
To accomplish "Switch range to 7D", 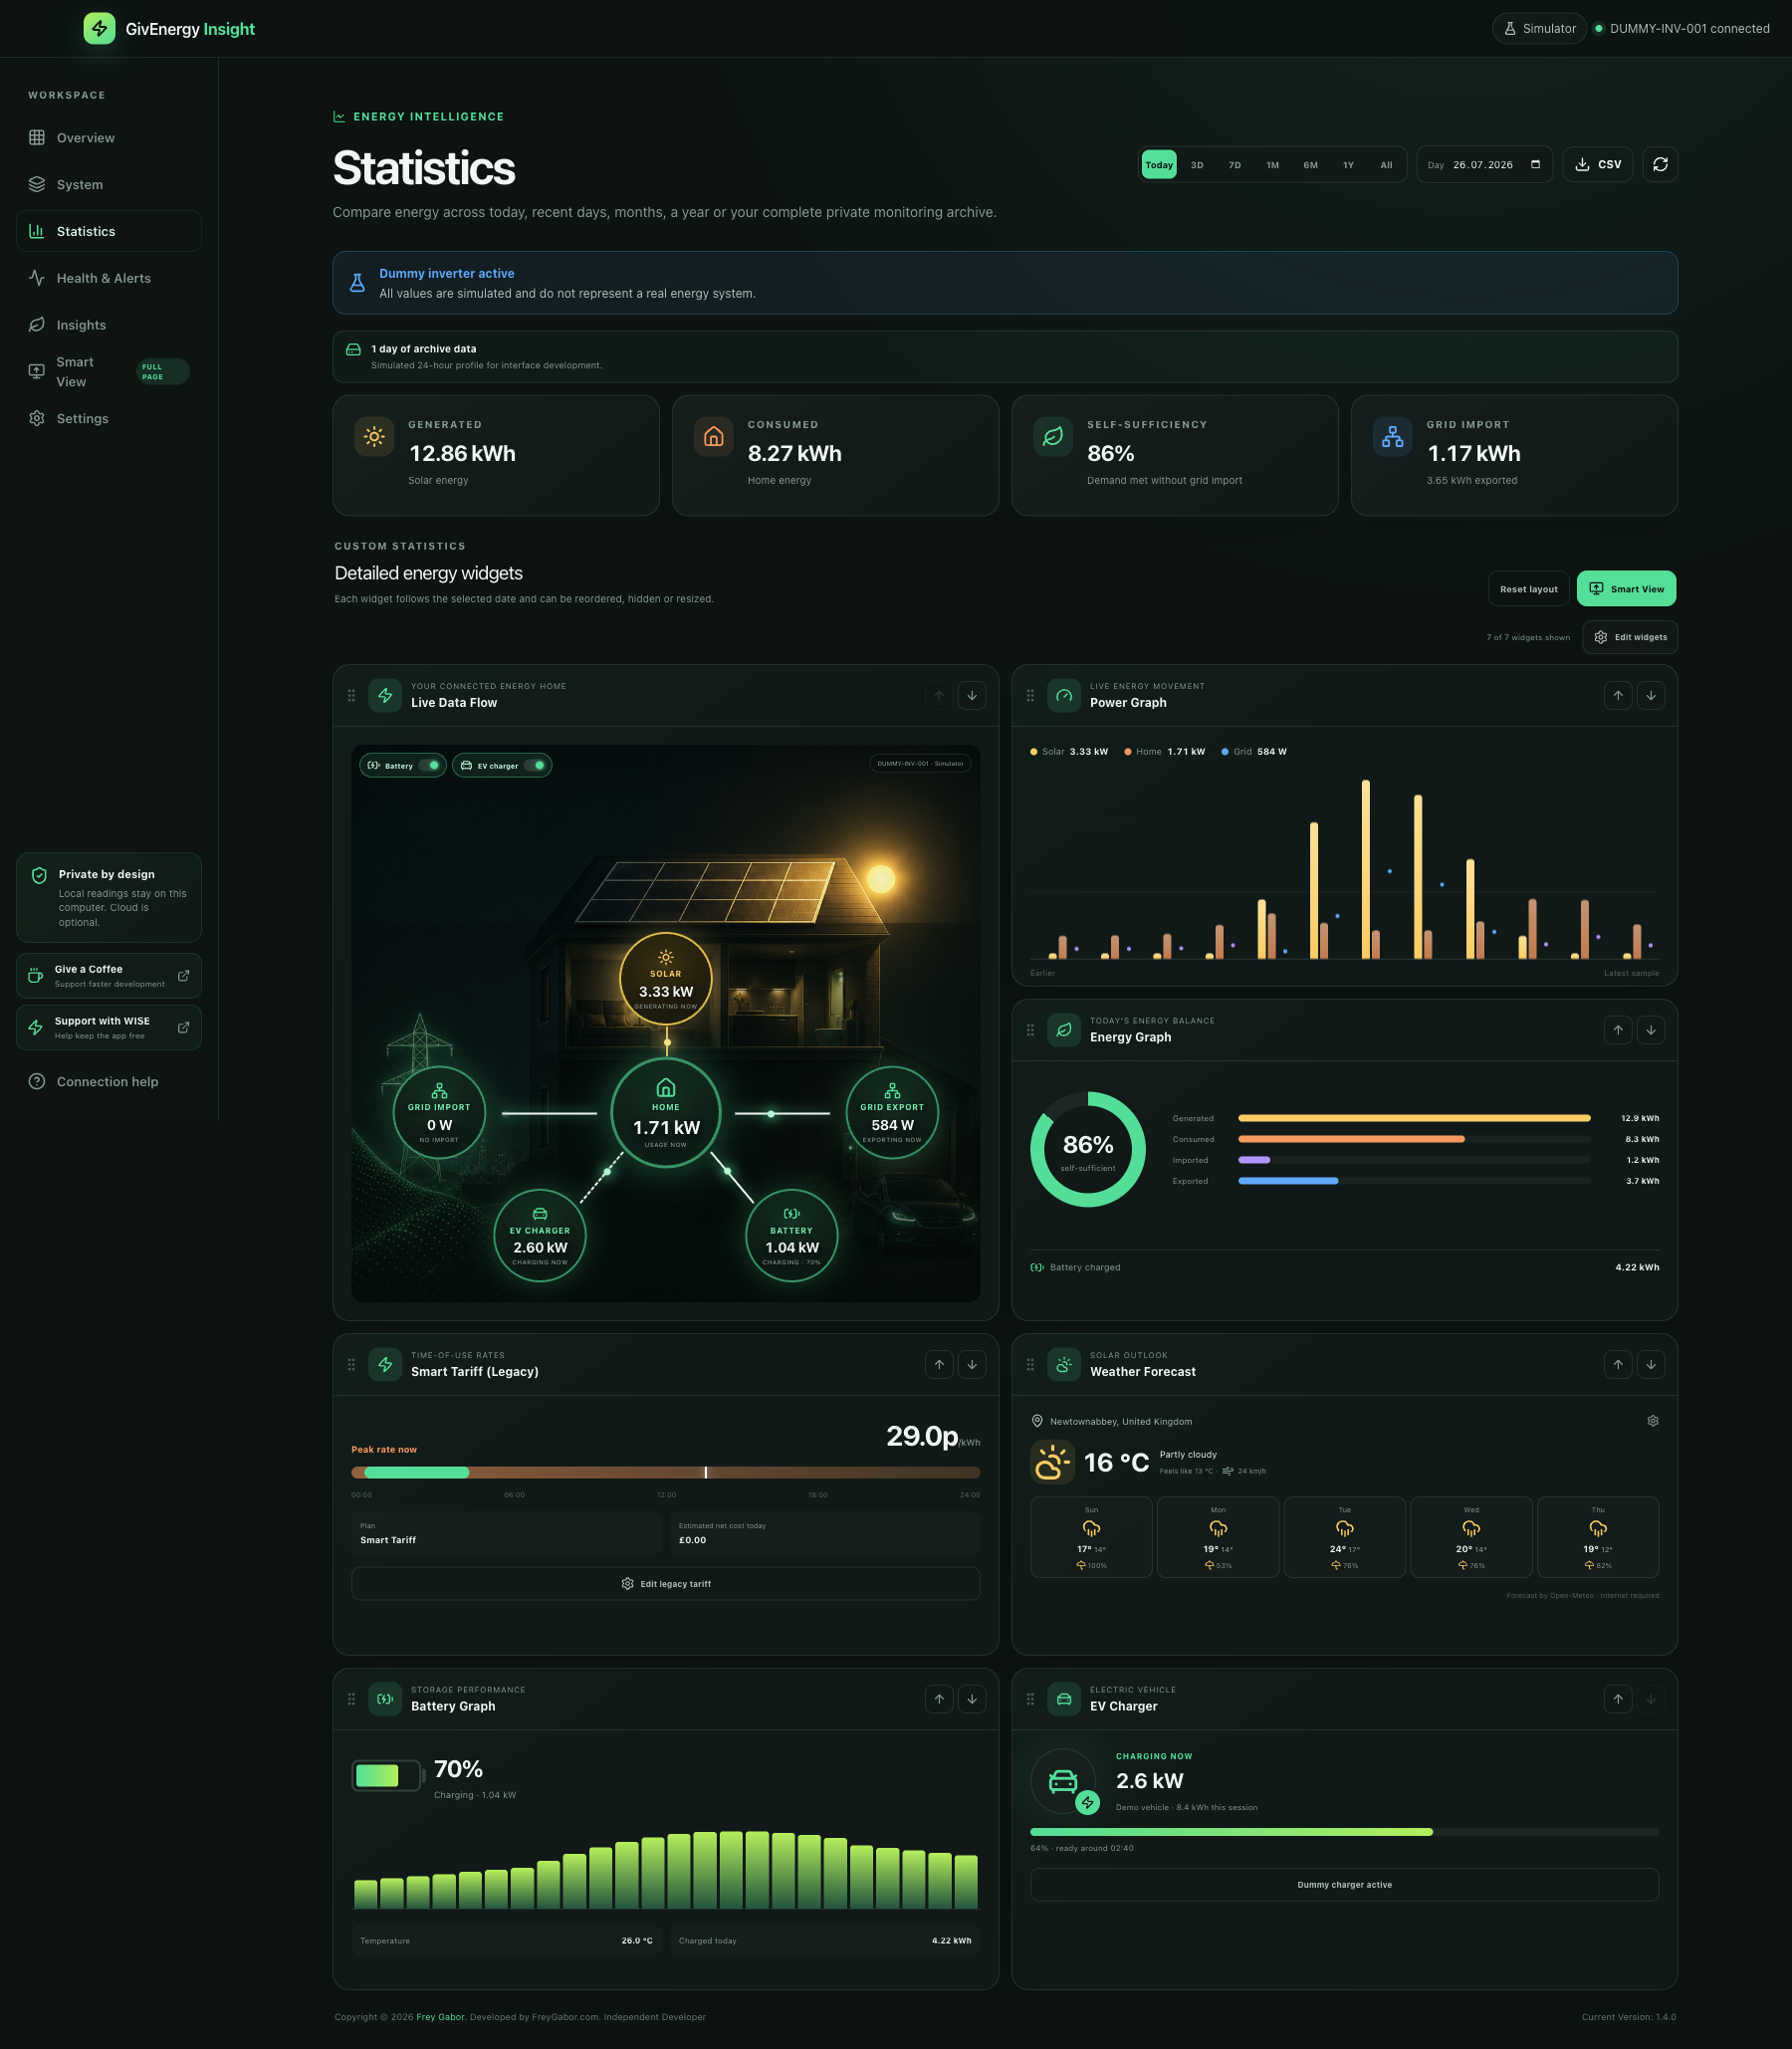I will (1235, 165).
